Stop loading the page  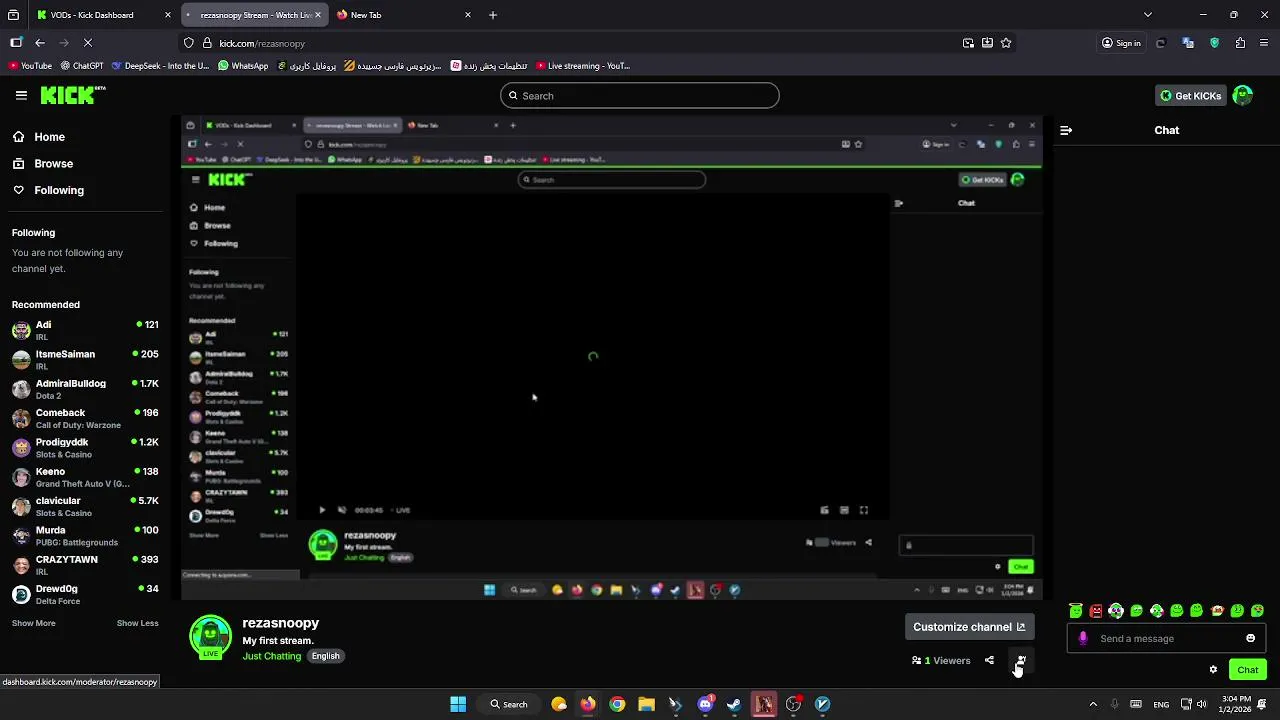[87, 43]
